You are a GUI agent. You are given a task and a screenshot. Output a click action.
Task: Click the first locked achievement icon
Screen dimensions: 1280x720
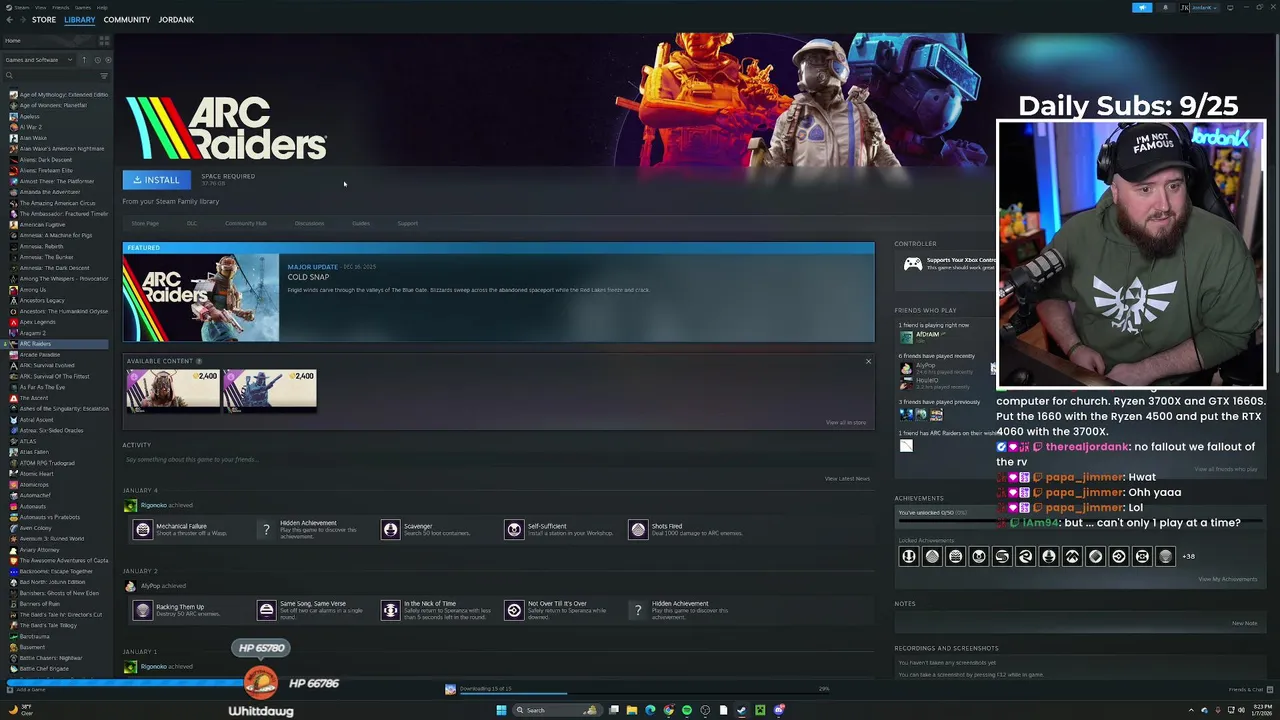(909, 556)
